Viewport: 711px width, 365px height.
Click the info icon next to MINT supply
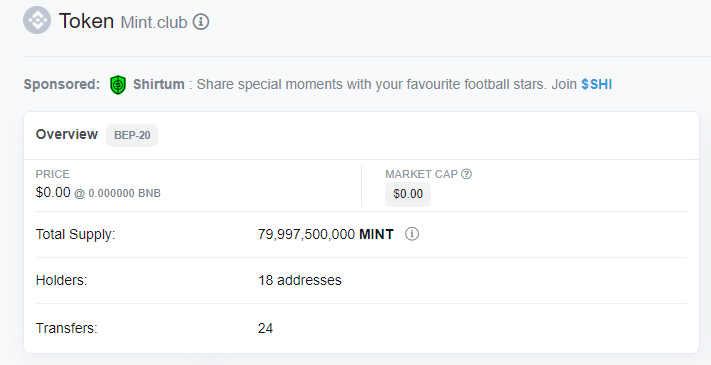tap(412, 234)
